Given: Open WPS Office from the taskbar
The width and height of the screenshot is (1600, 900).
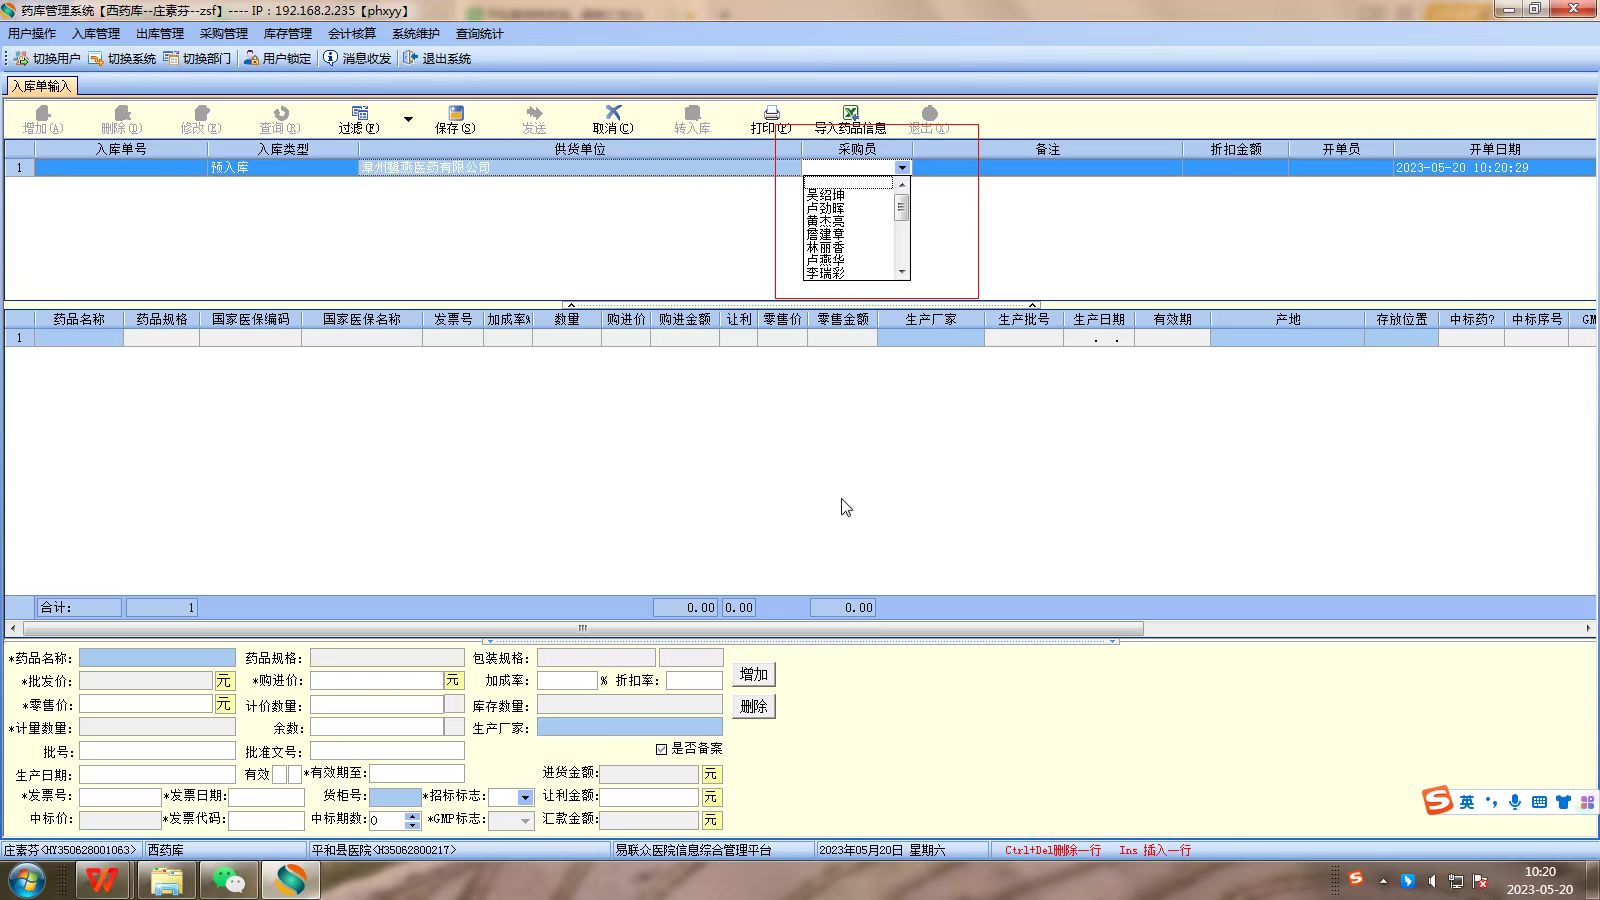Looking at the screenshot, I should tap(101, 880).
